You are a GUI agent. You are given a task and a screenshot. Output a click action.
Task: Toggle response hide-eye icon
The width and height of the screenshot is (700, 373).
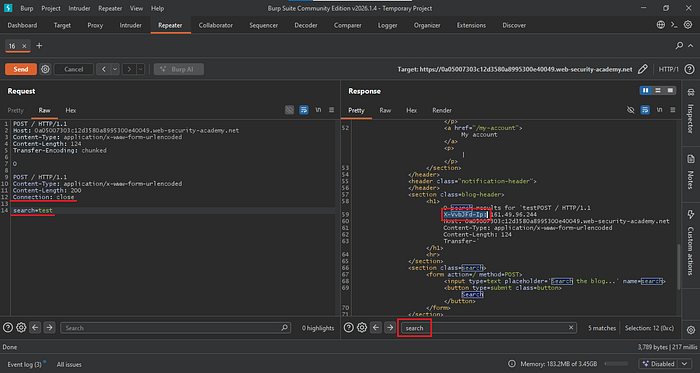tap(630, 110)
